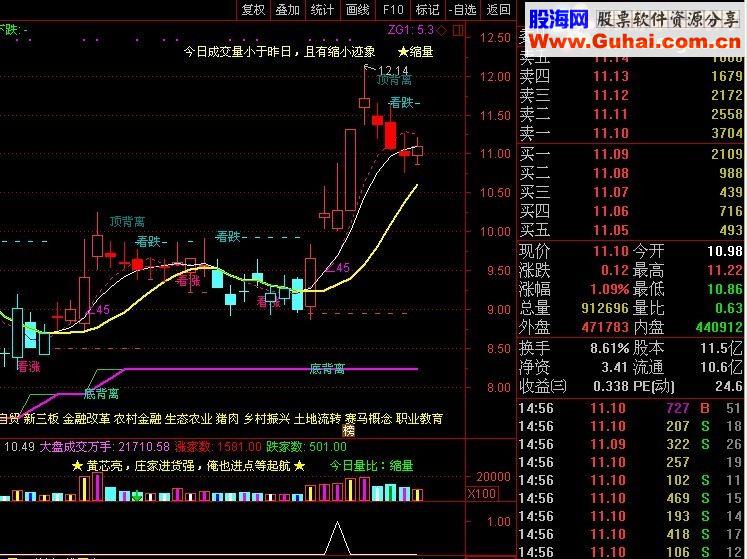Select the 卖一 11.10 order row
The image size is (747, 559).
click(631, 133)
